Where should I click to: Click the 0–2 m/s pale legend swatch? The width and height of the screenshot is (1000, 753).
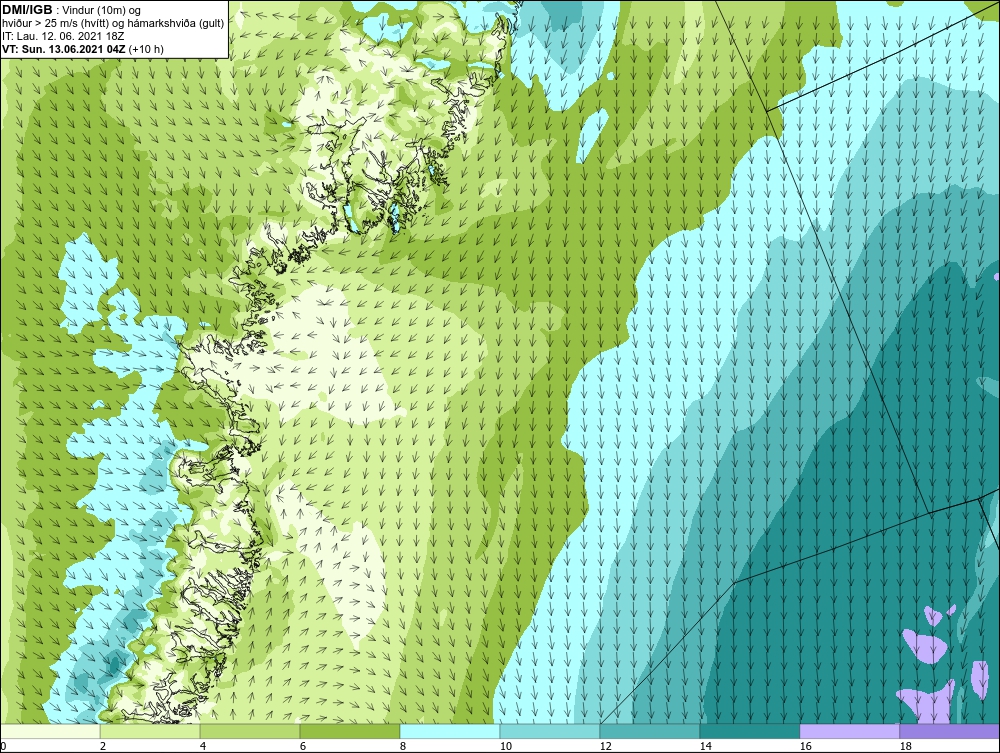click(50, 731)
